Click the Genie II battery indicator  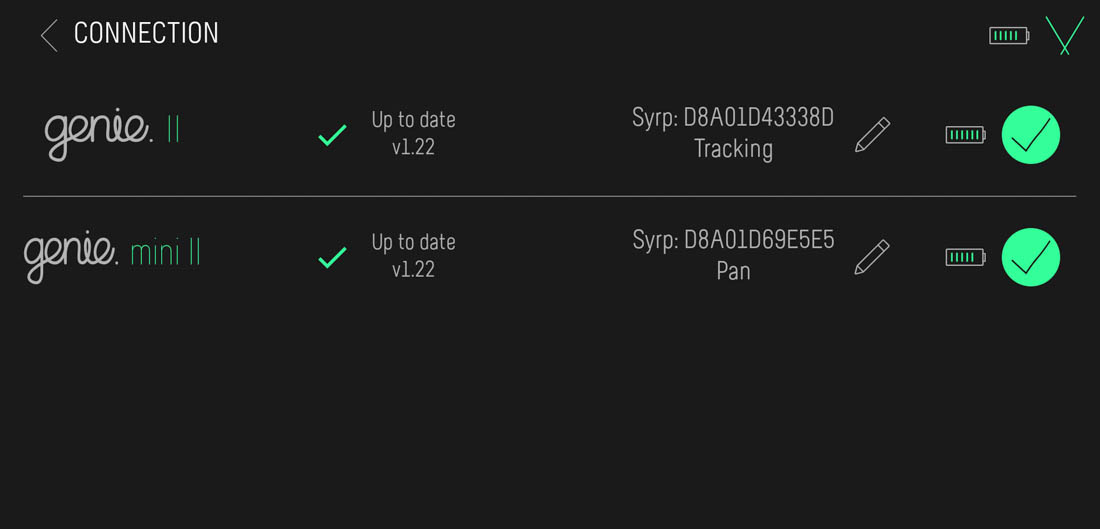point(965,134)
